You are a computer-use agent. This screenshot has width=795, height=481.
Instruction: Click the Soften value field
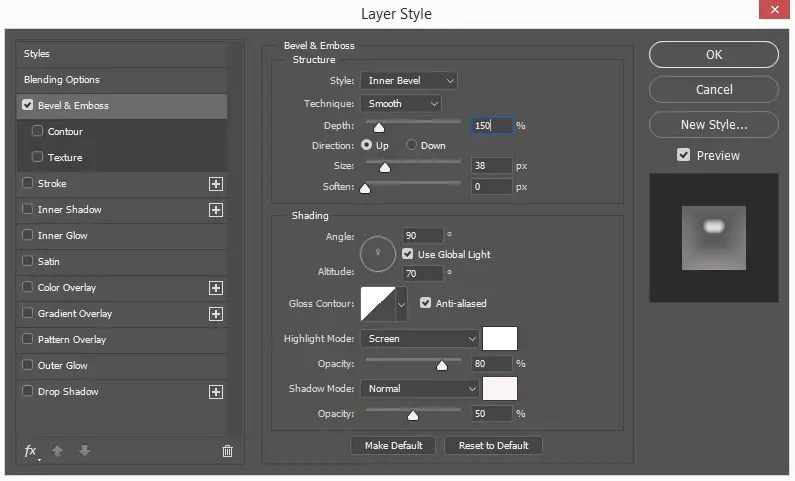[491, 187]
